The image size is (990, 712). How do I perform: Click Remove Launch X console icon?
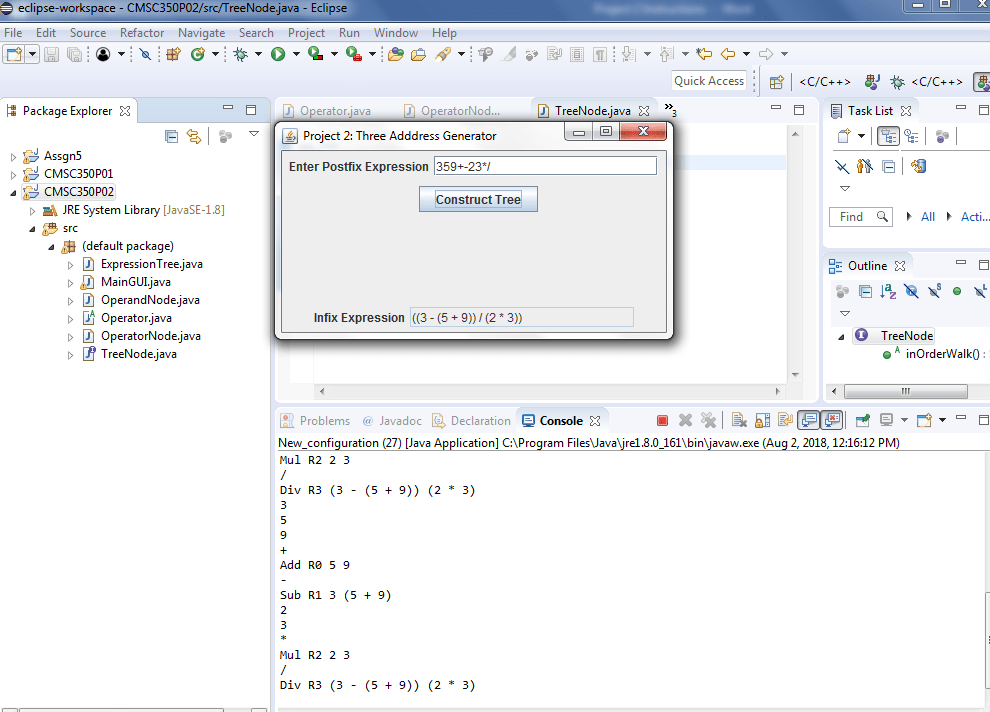685,420
